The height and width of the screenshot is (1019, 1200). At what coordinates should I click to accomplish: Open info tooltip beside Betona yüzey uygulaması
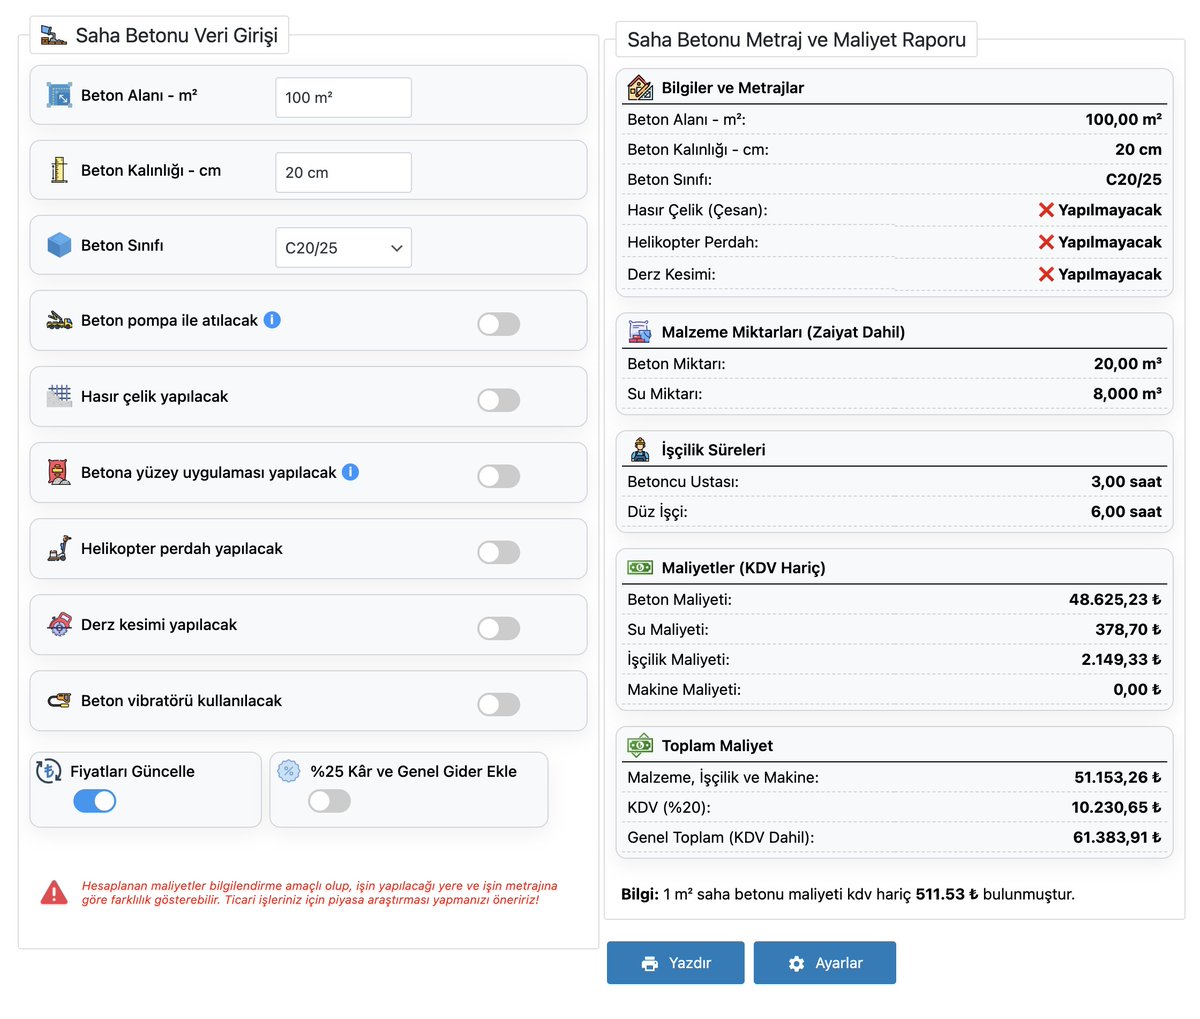[x=350, y=472]
